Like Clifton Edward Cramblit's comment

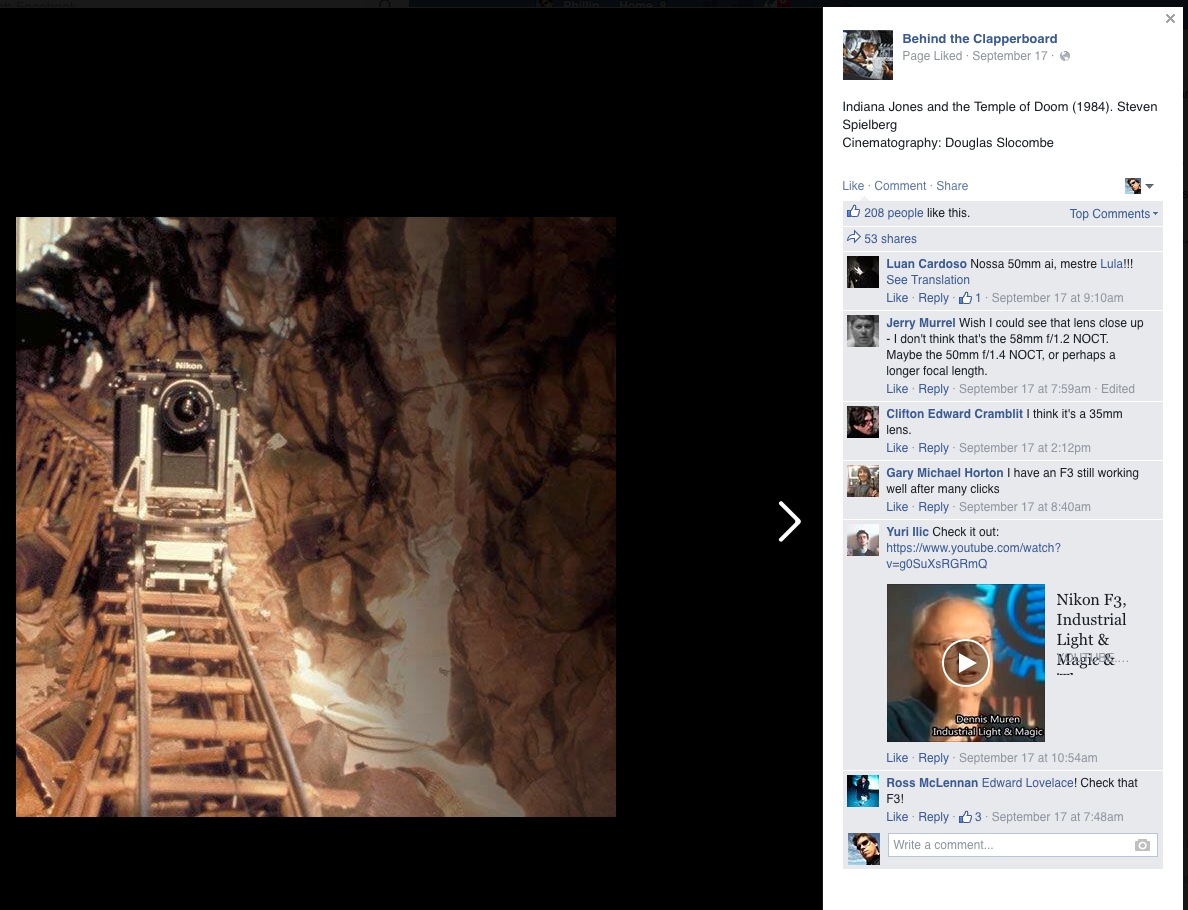(x=896, y=448)
